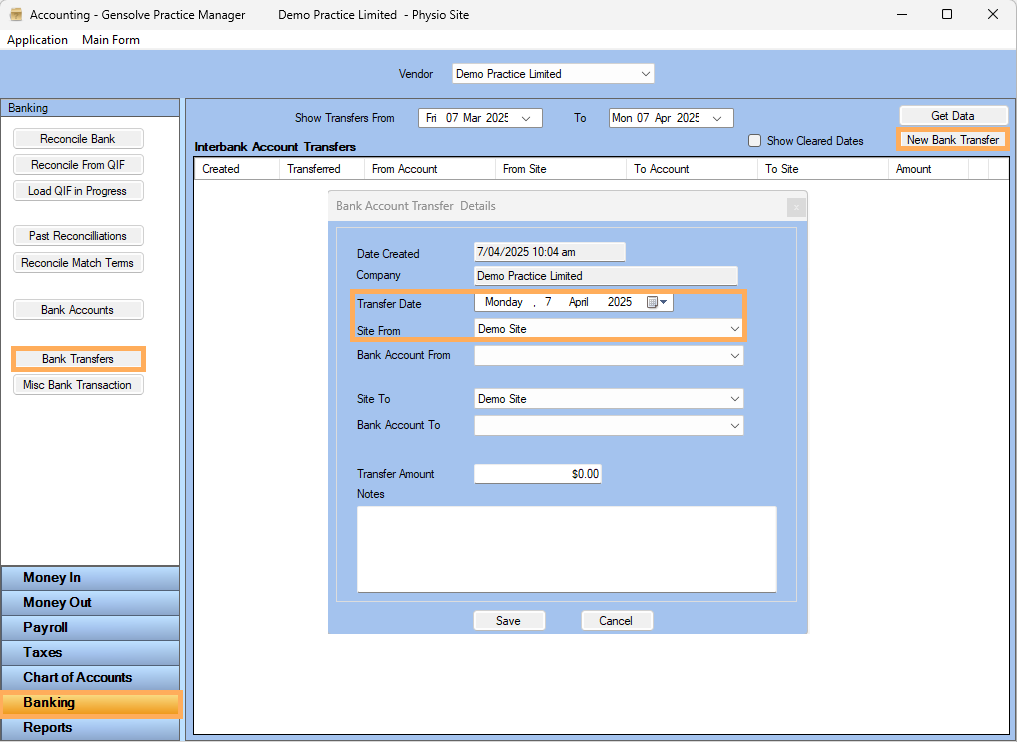Switch to the Chart of Accounts section

coord(90,677)
